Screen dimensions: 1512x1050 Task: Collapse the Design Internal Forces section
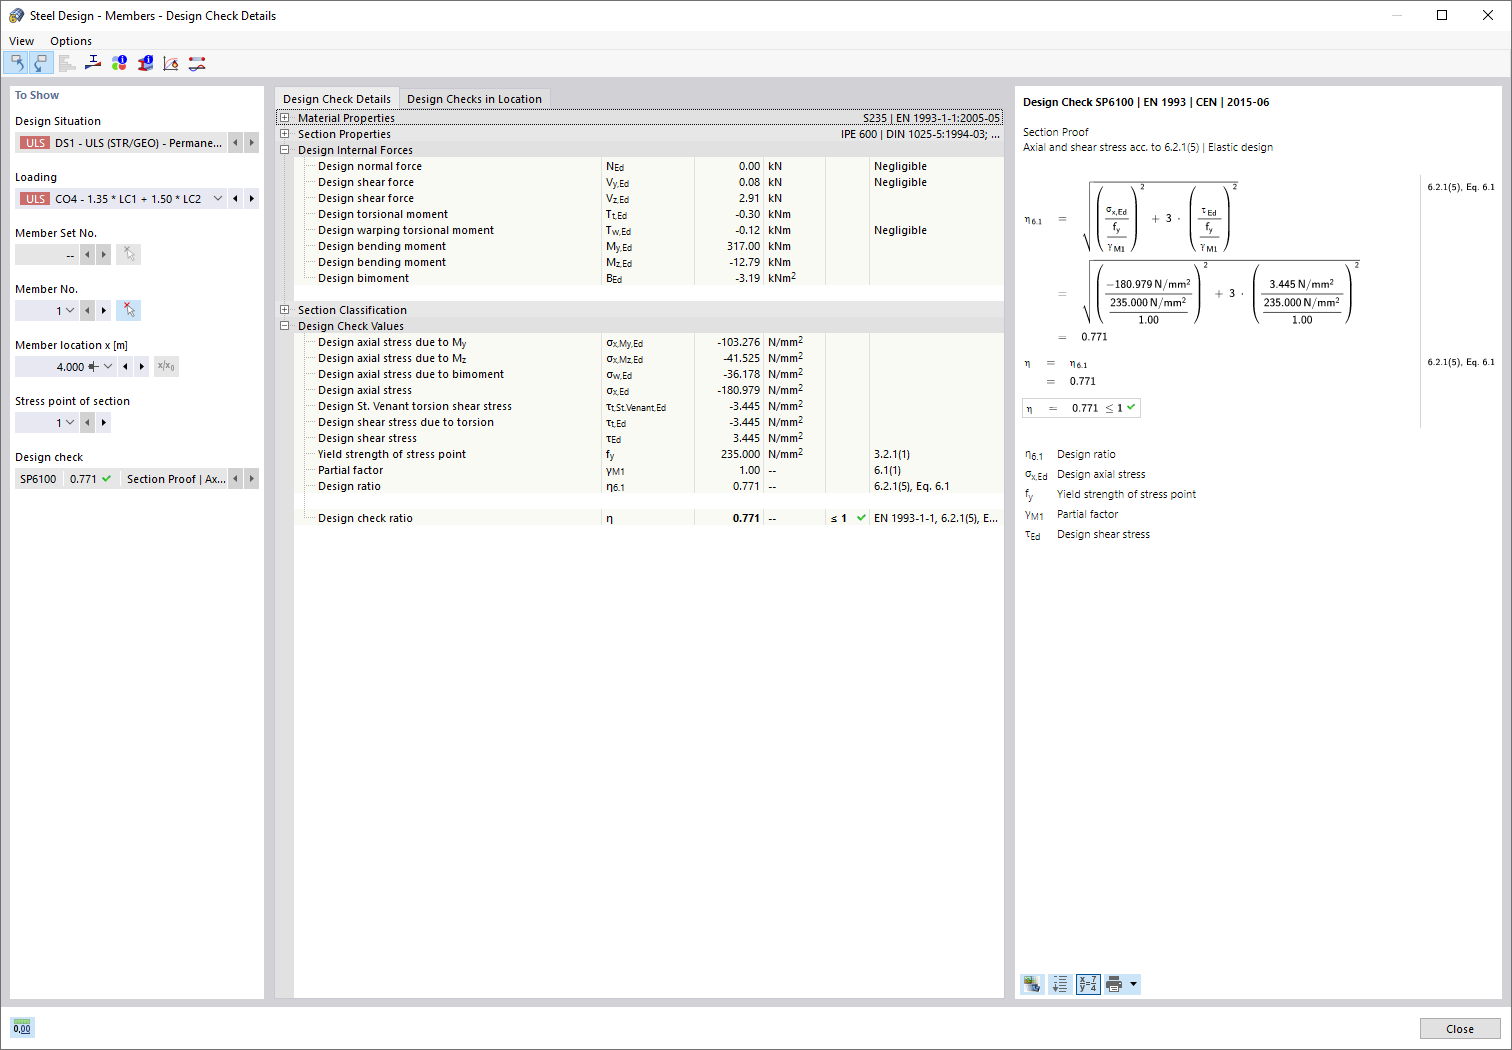click(x=284, y=149)
